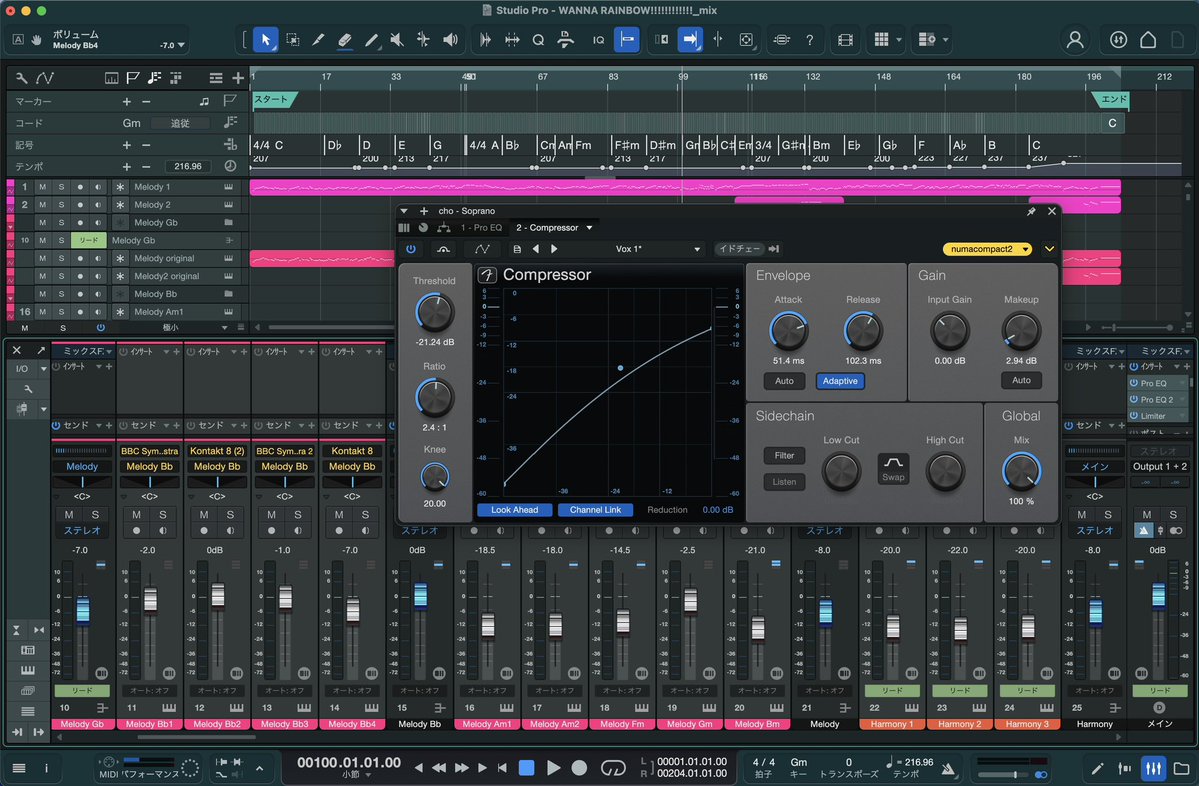
Task: Open the numacompact2 yellow dropdown
Action: (987, 249)
